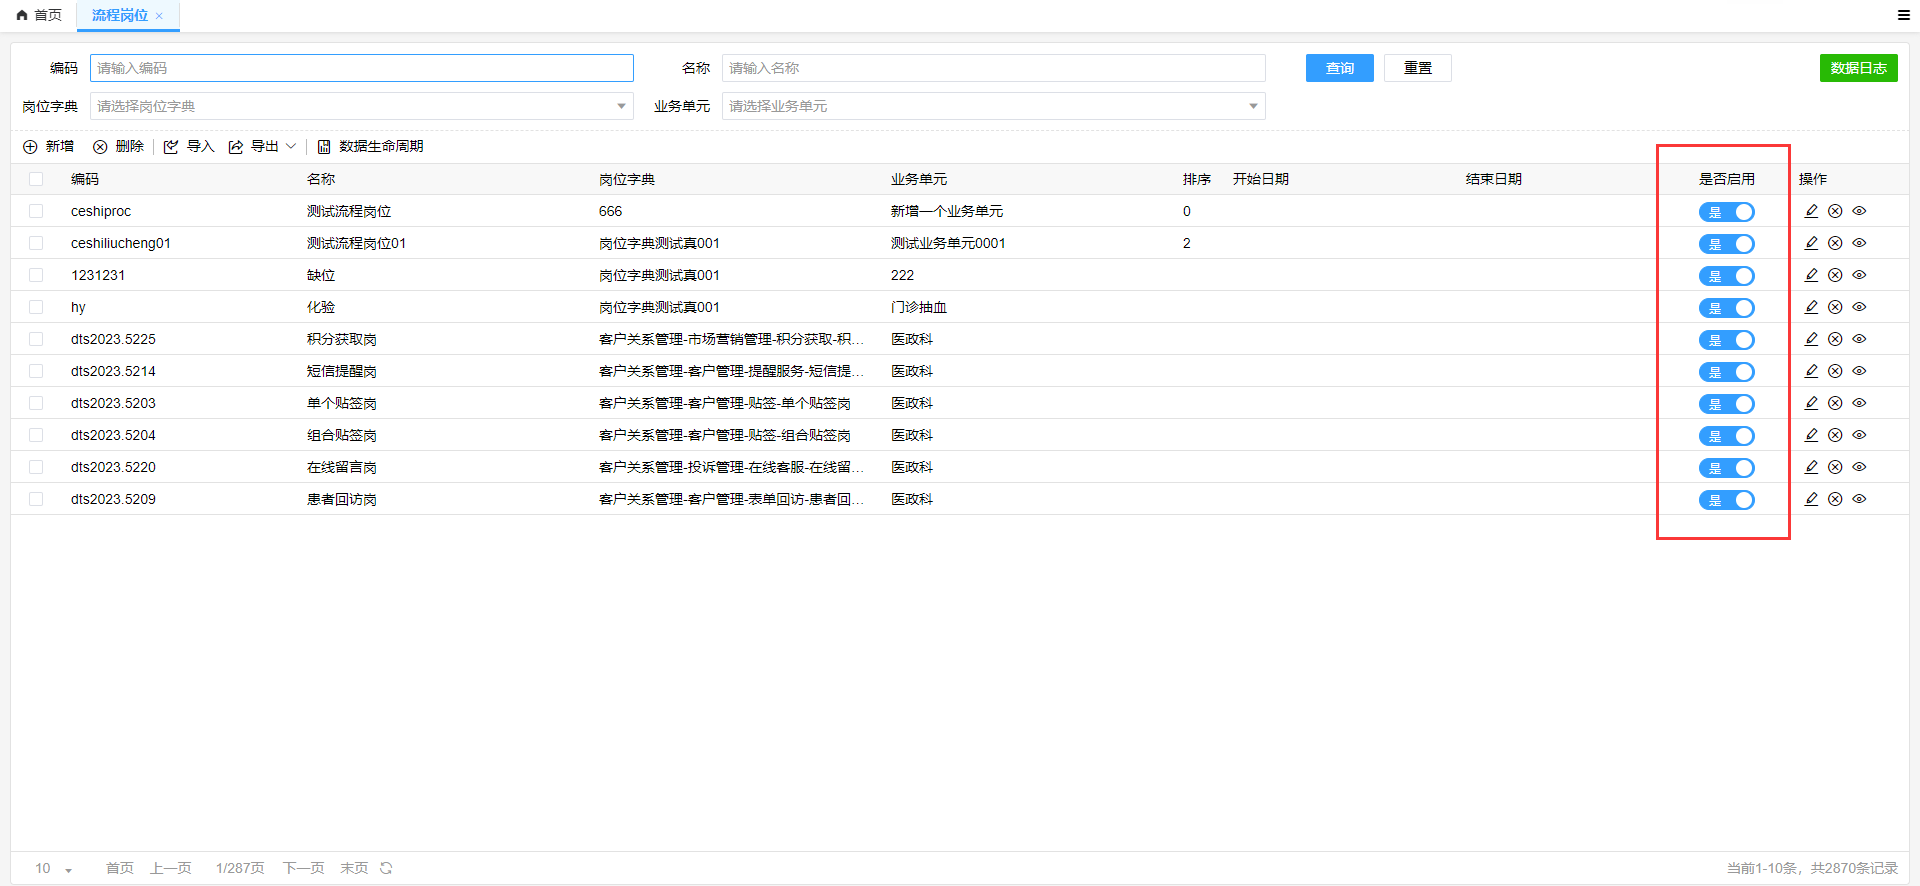Viewport: 1920px width, 886px height.
Task: Edit the dts2023.5209 row with pencil icon
Action: pyautogui.click(x=1811, y=499)
